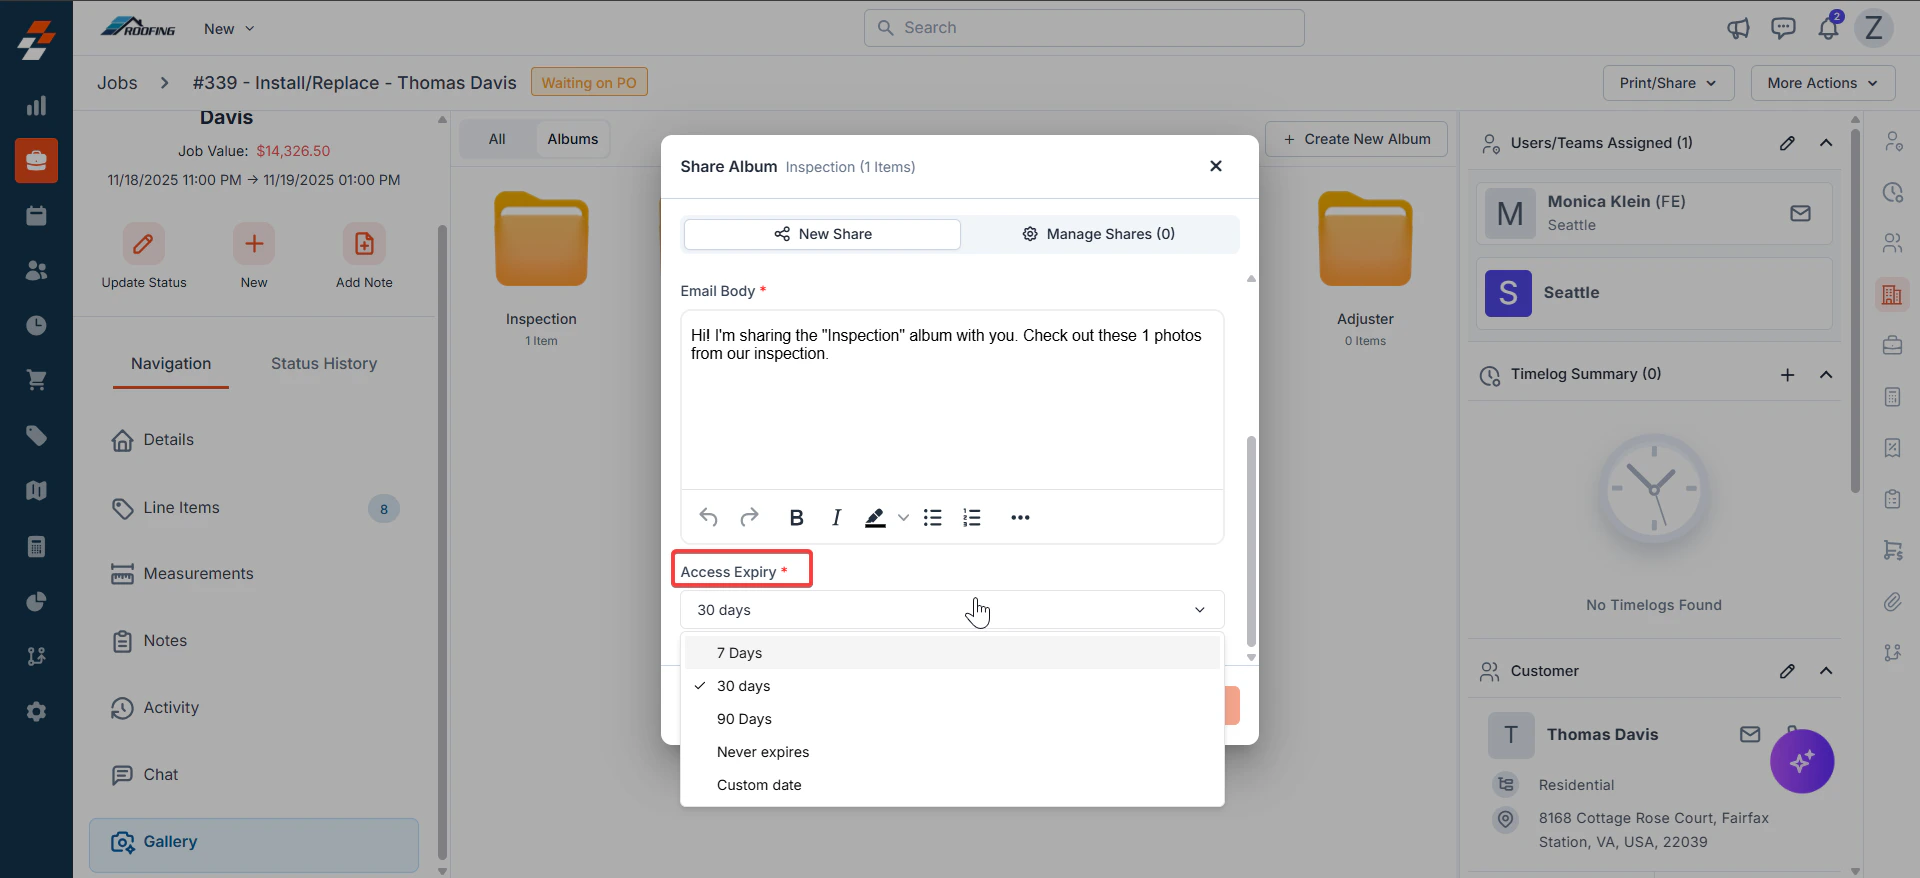The height and width of the screenshot is (878, 1920).
Task: Select Never expires option
Action: point(952,752)
